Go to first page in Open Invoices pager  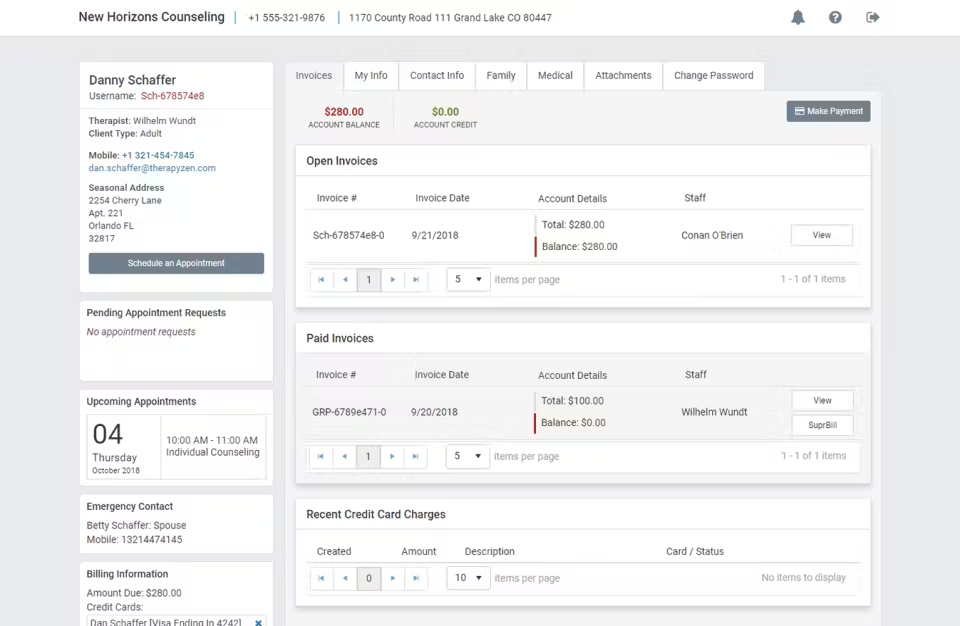point(321,279)
